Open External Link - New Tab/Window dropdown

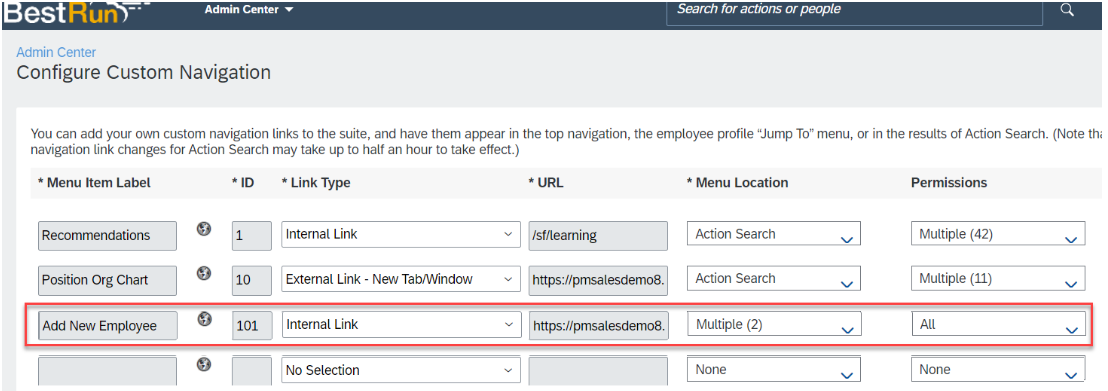(x=401, y=279)
